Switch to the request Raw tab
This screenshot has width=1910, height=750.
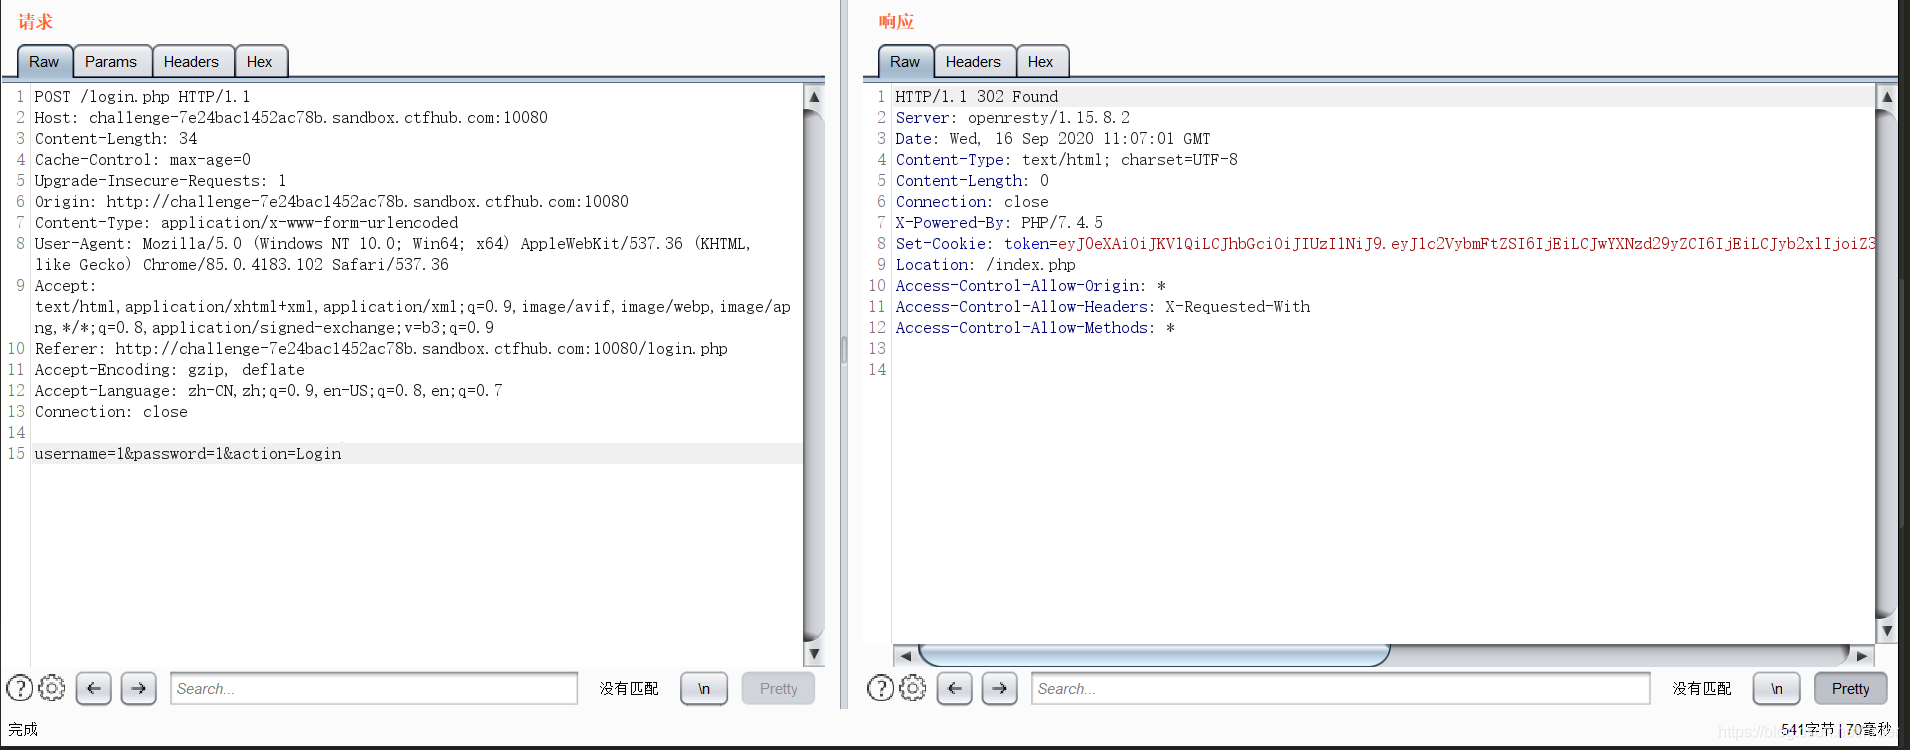point(44,61)
